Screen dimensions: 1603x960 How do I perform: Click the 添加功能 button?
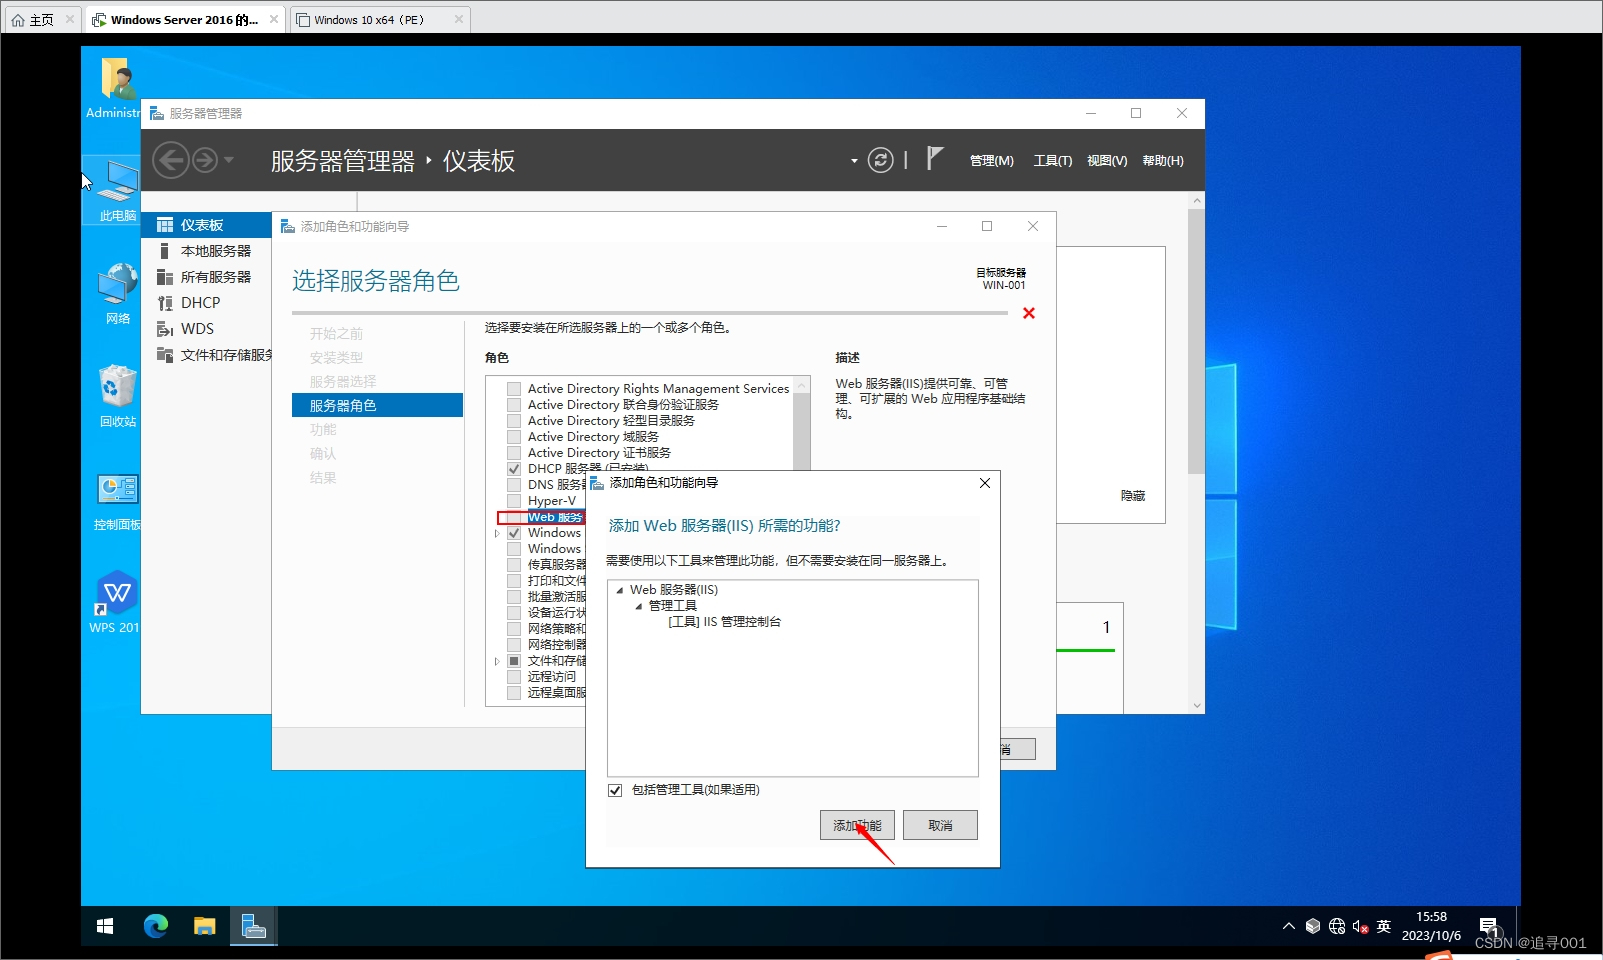point(857,825)
